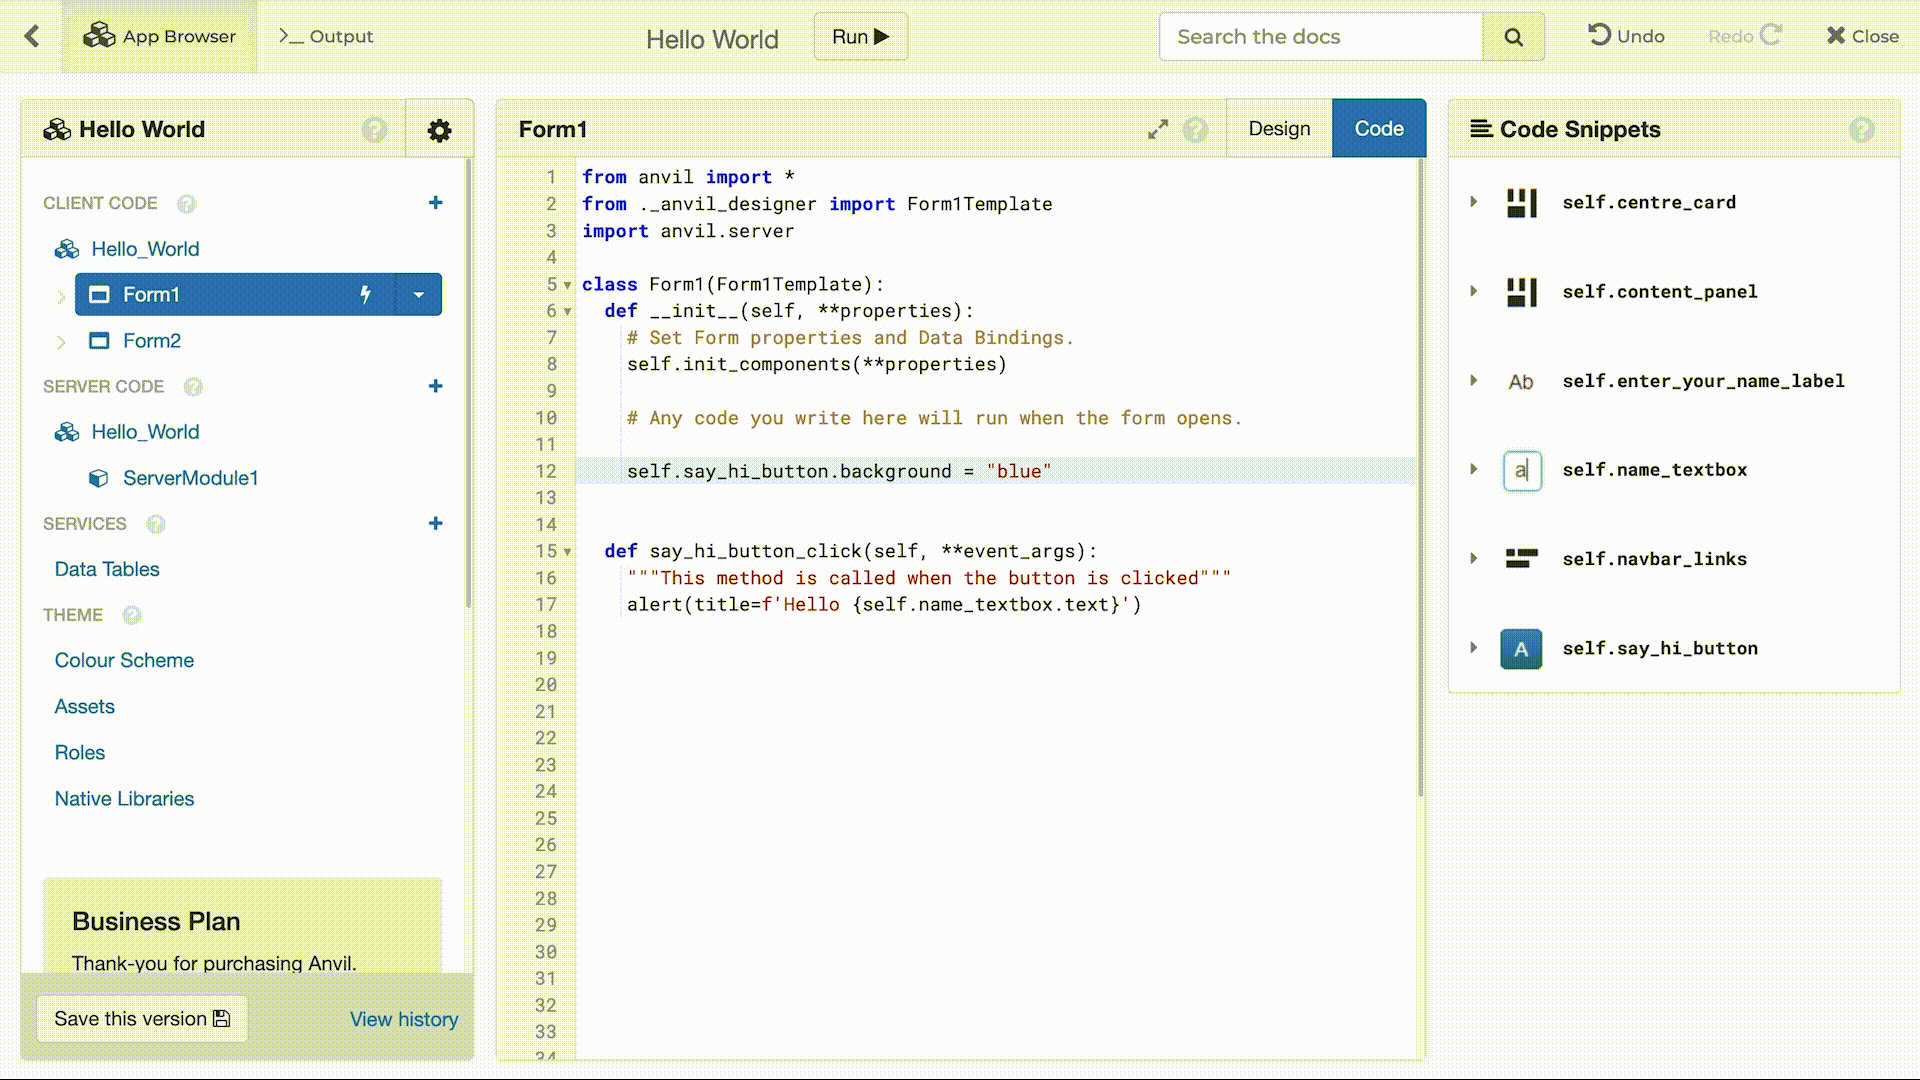1920x1080 pixels.
Task: Click the lightning bolt on Form1
Action: point(366,294)
